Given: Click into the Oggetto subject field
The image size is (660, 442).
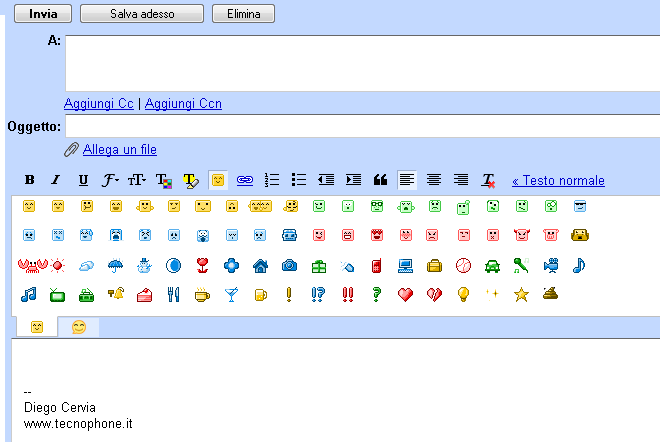Looking at the screenshot, I should click(362, 126).
